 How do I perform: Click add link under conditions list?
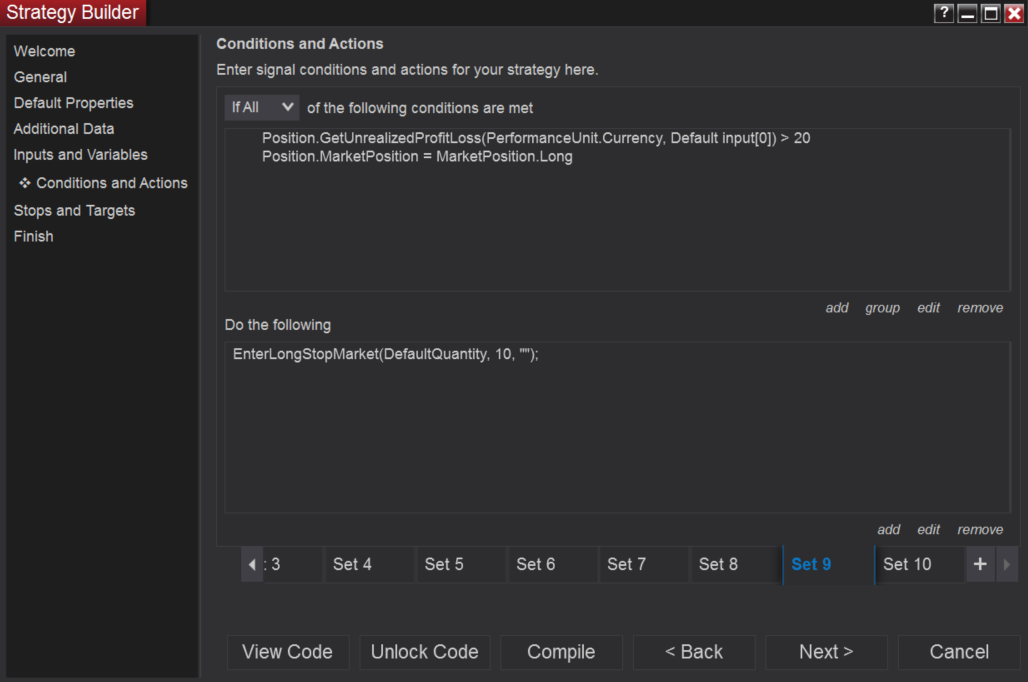837,308
